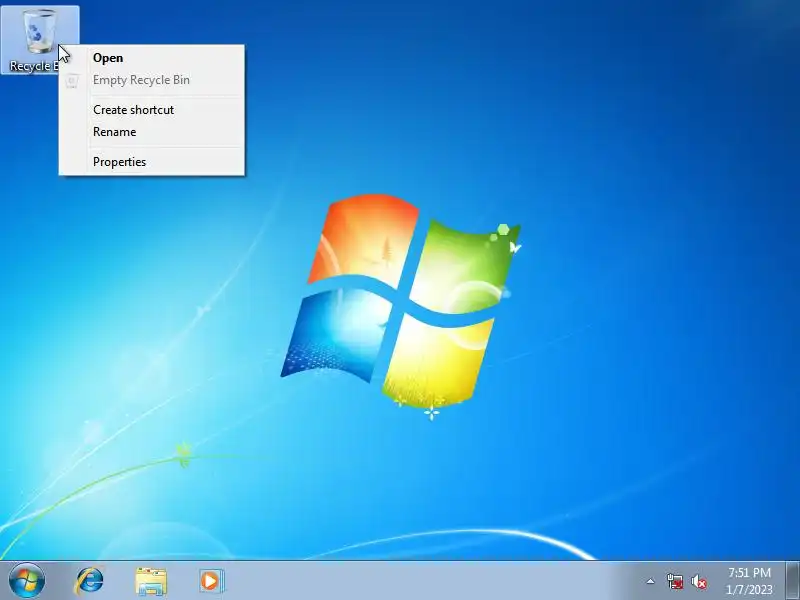Open the Windows Start menu orb
The image size is (800, 600).
point(27,581)
